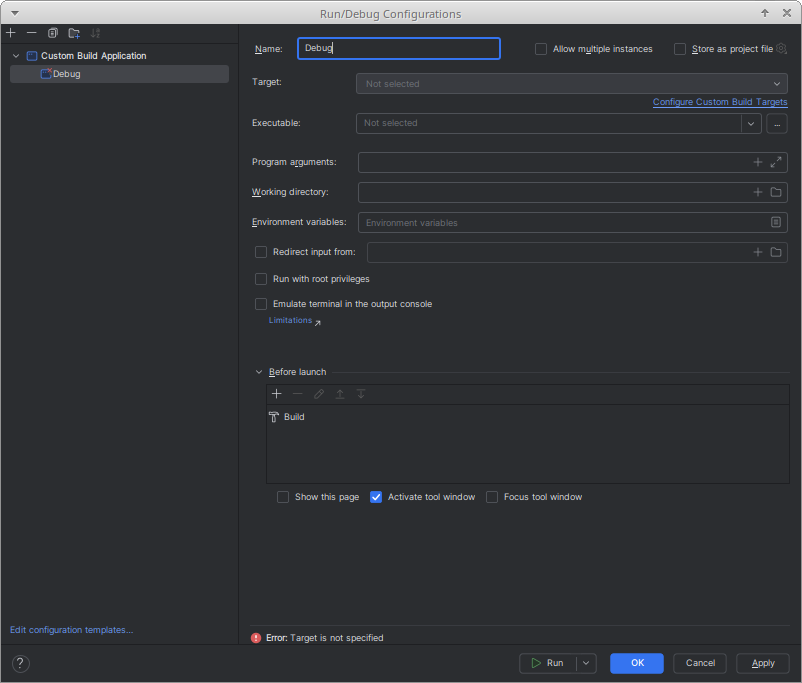802x683 pixels.
Task: Collapse the Custom Build Application node
Action: pos(16,56)
